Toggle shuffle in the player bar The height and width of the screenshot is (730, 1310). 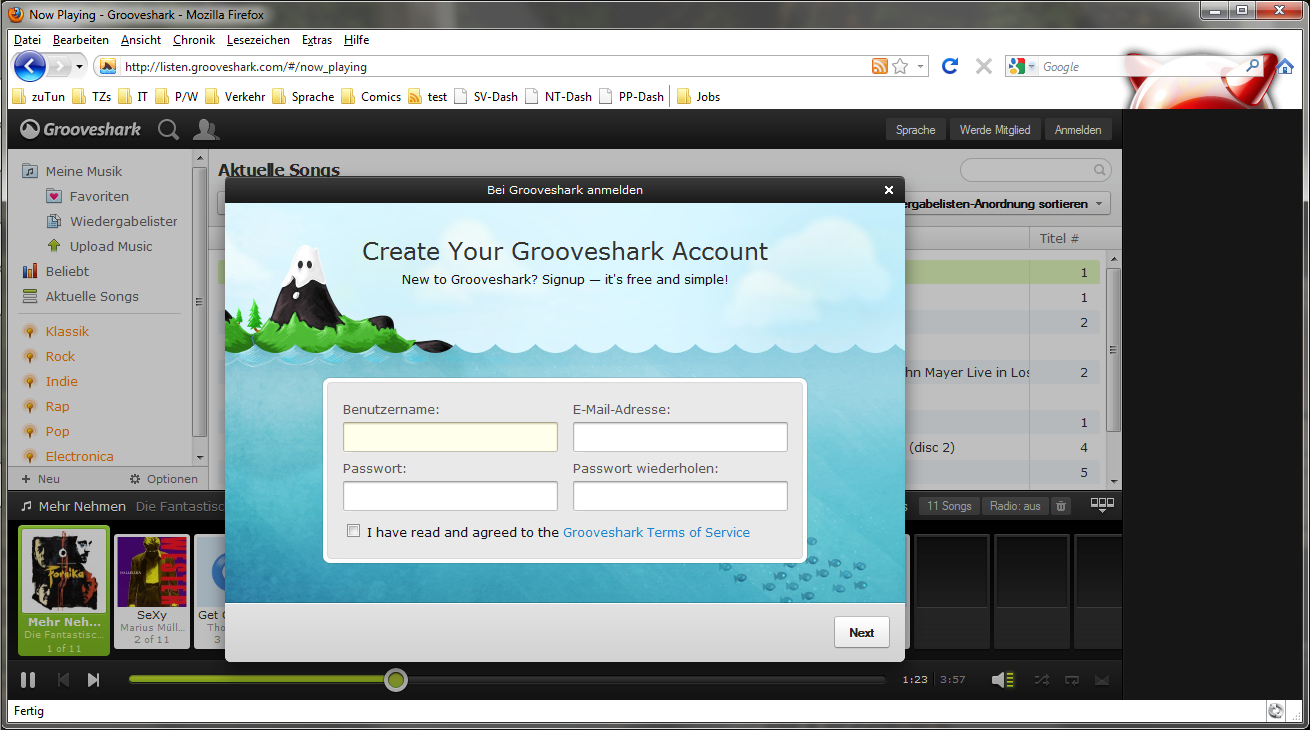tap(1040, 679)
